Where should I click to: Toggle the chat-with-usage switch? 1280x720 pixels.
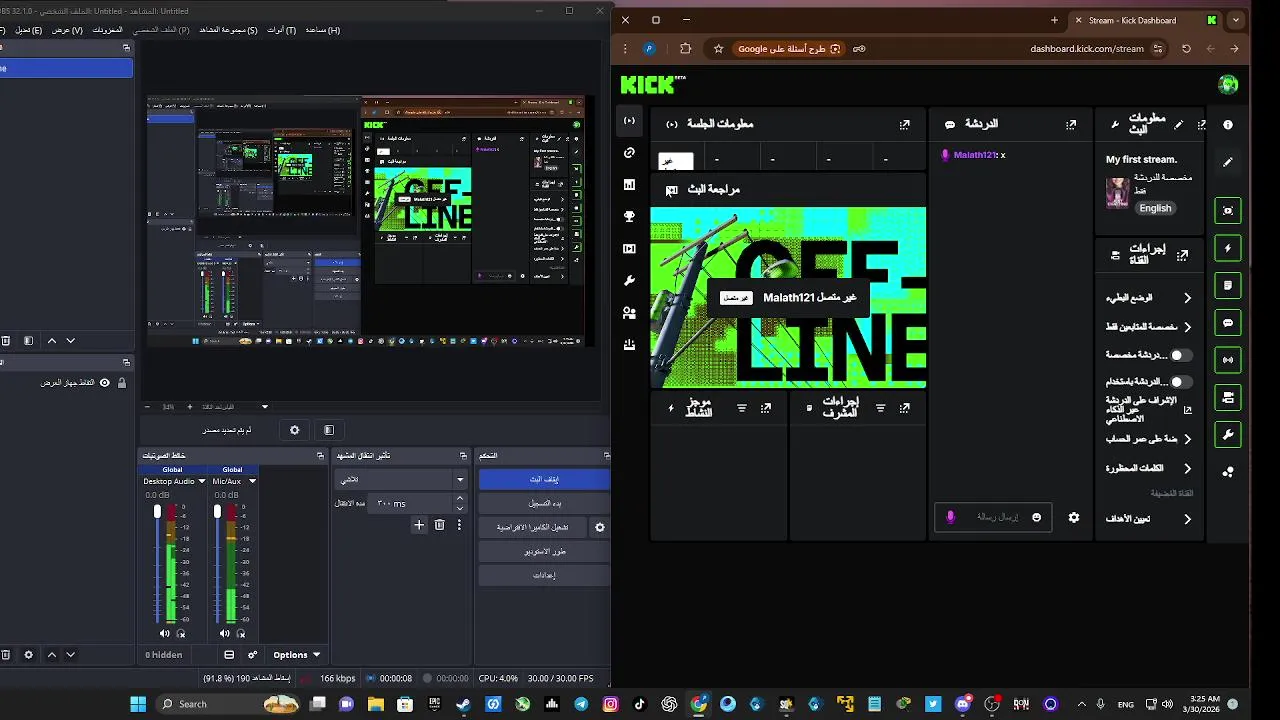1180,382
